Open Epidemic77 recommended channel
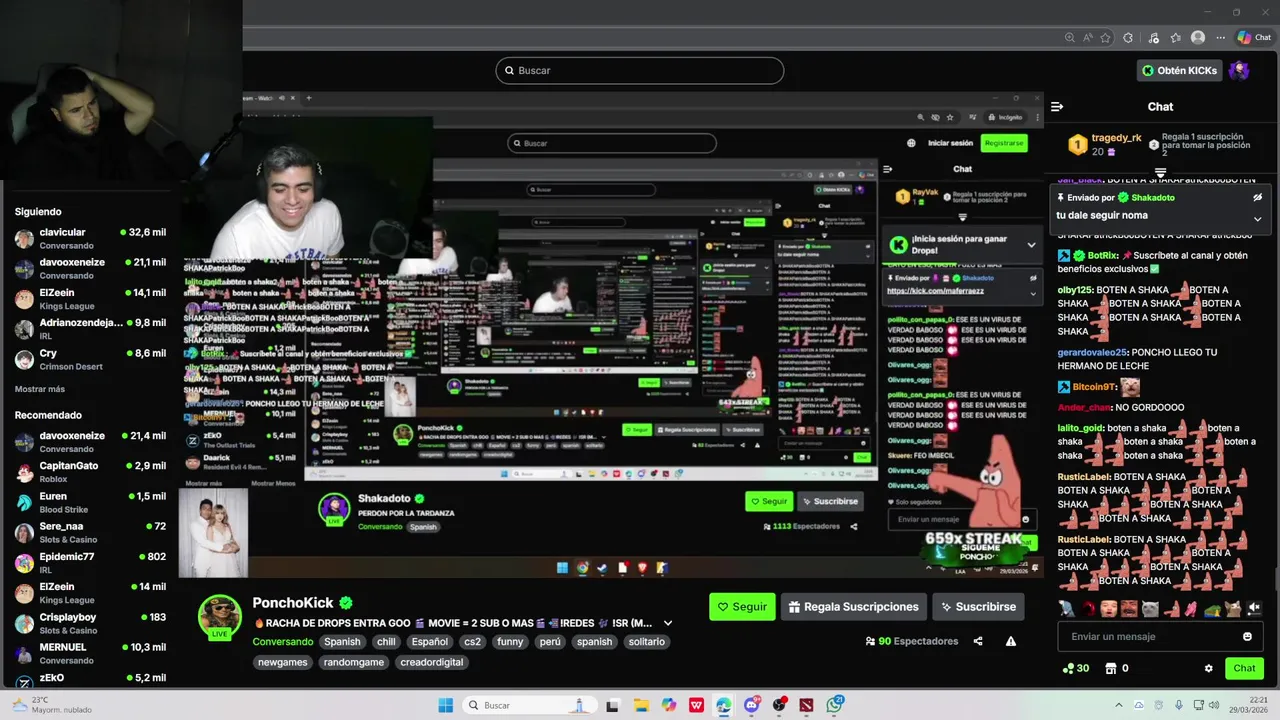 tap(90, 562)
